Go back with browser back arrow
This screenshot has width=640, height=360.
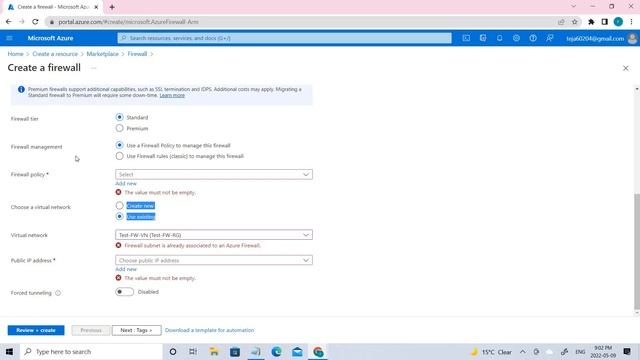pyautogui.click(x=9, y=22)
